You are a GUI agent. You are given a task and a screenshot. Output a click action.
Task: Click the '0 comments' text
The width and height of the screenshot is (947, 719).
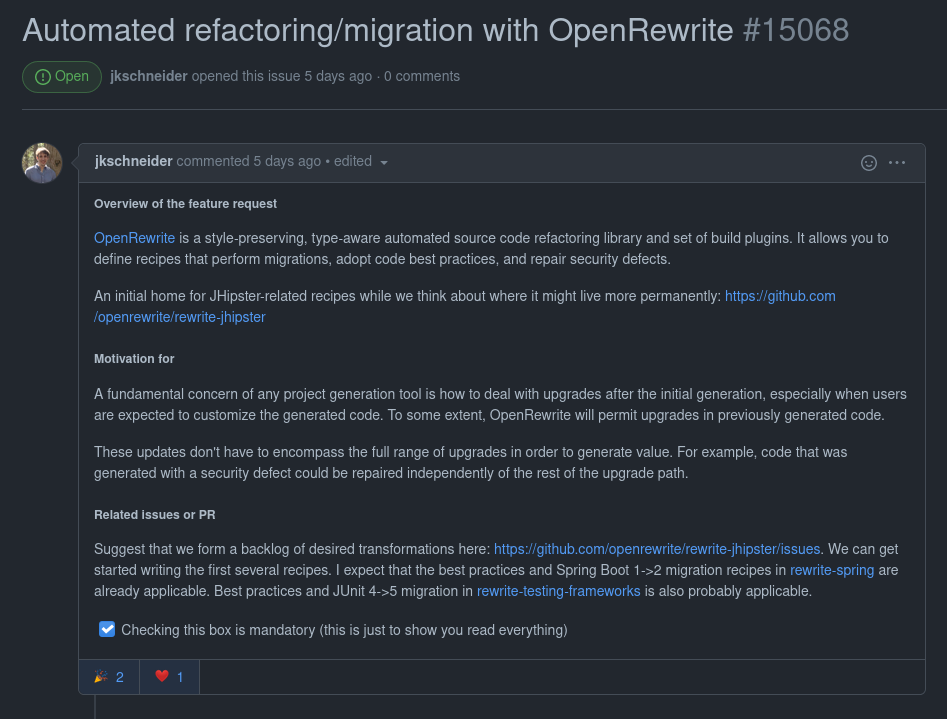click(422, 76)
